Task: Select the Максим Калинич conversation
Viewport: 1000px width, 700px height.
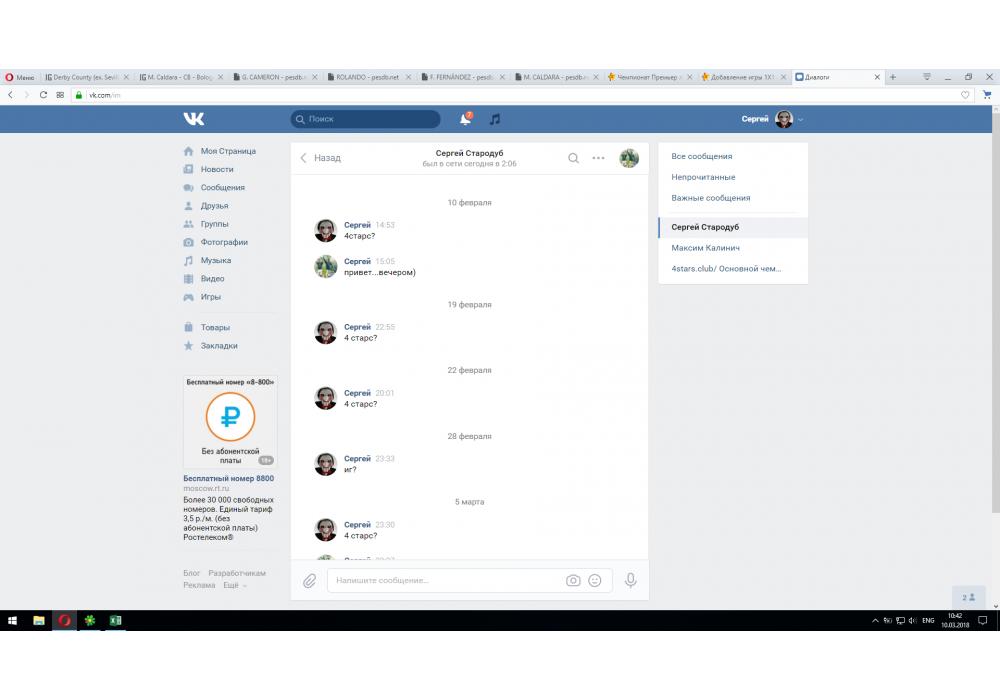Action: point(705,247)
